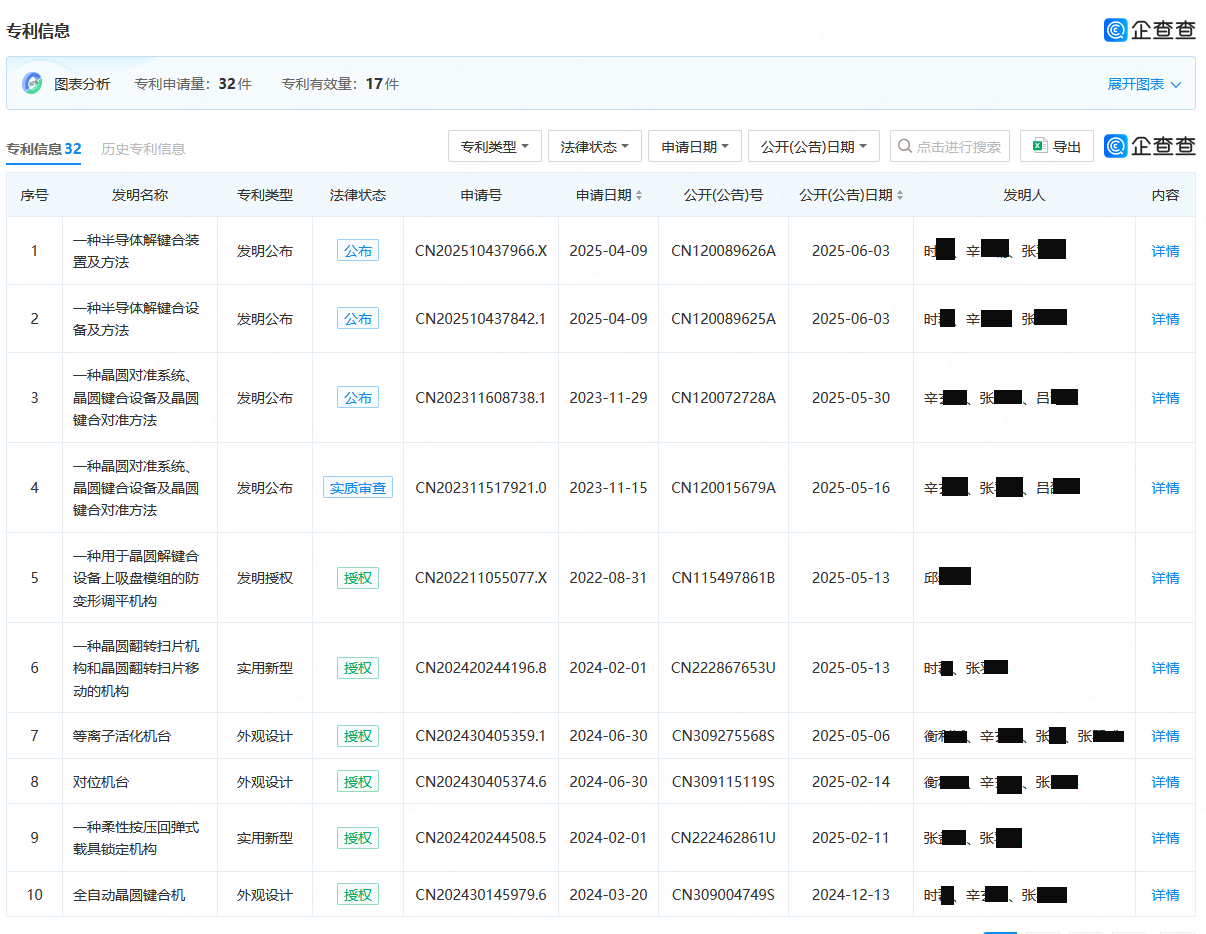Open the 申请日期 filter dropdown
The image size is (1206, 934).
[695, 146]
